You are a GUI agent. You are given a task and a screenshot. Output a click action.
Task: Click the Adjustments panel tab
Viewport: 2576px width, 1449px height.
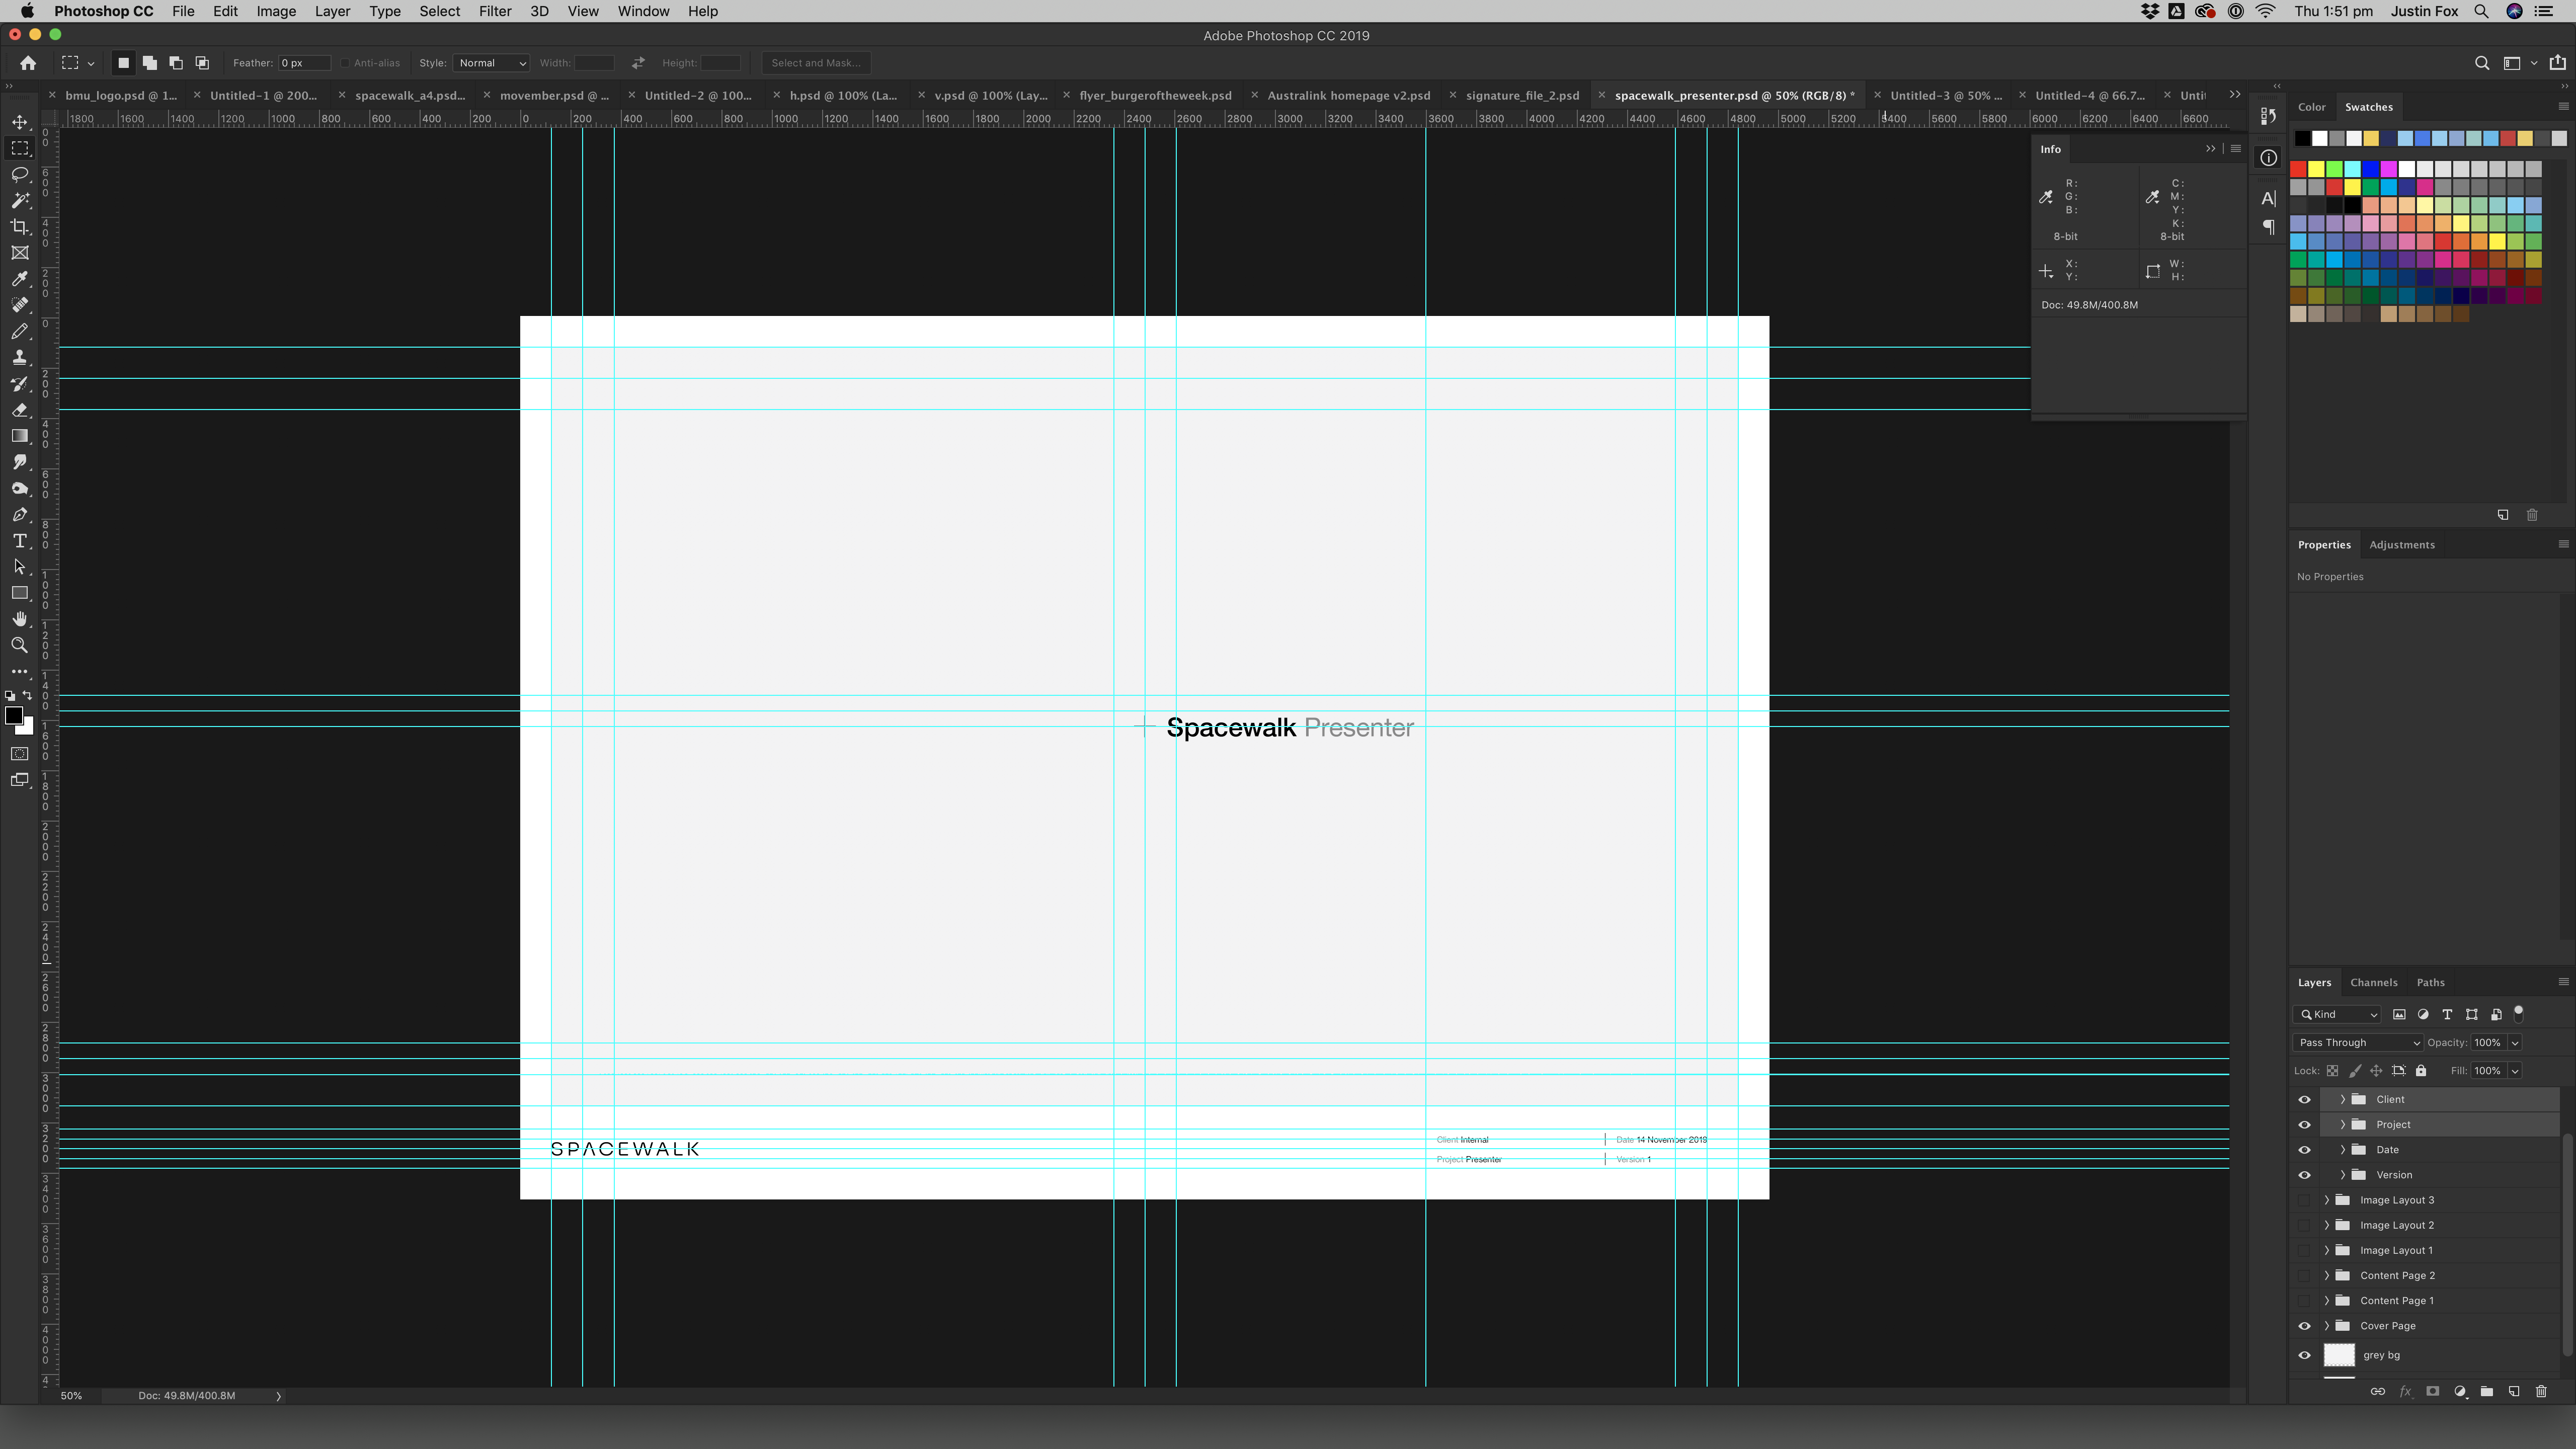click(2401, 543)
